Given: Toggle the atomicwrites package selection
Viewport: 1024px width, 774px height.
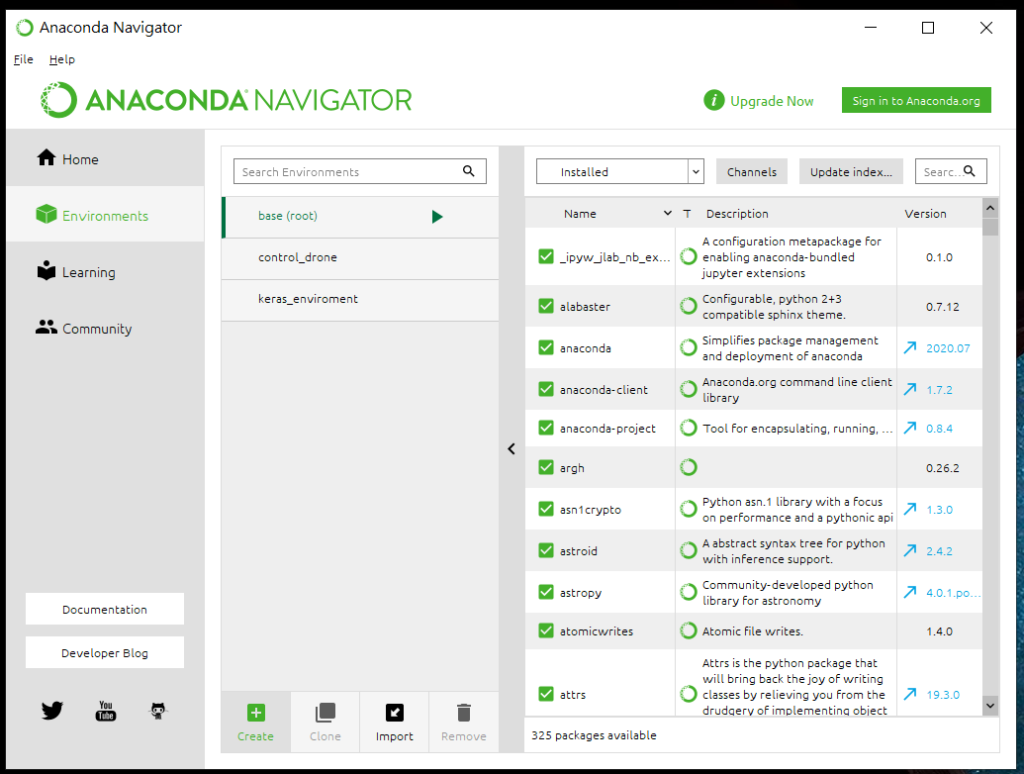Looking at the screenshot, I should click(x=546, y=631).
